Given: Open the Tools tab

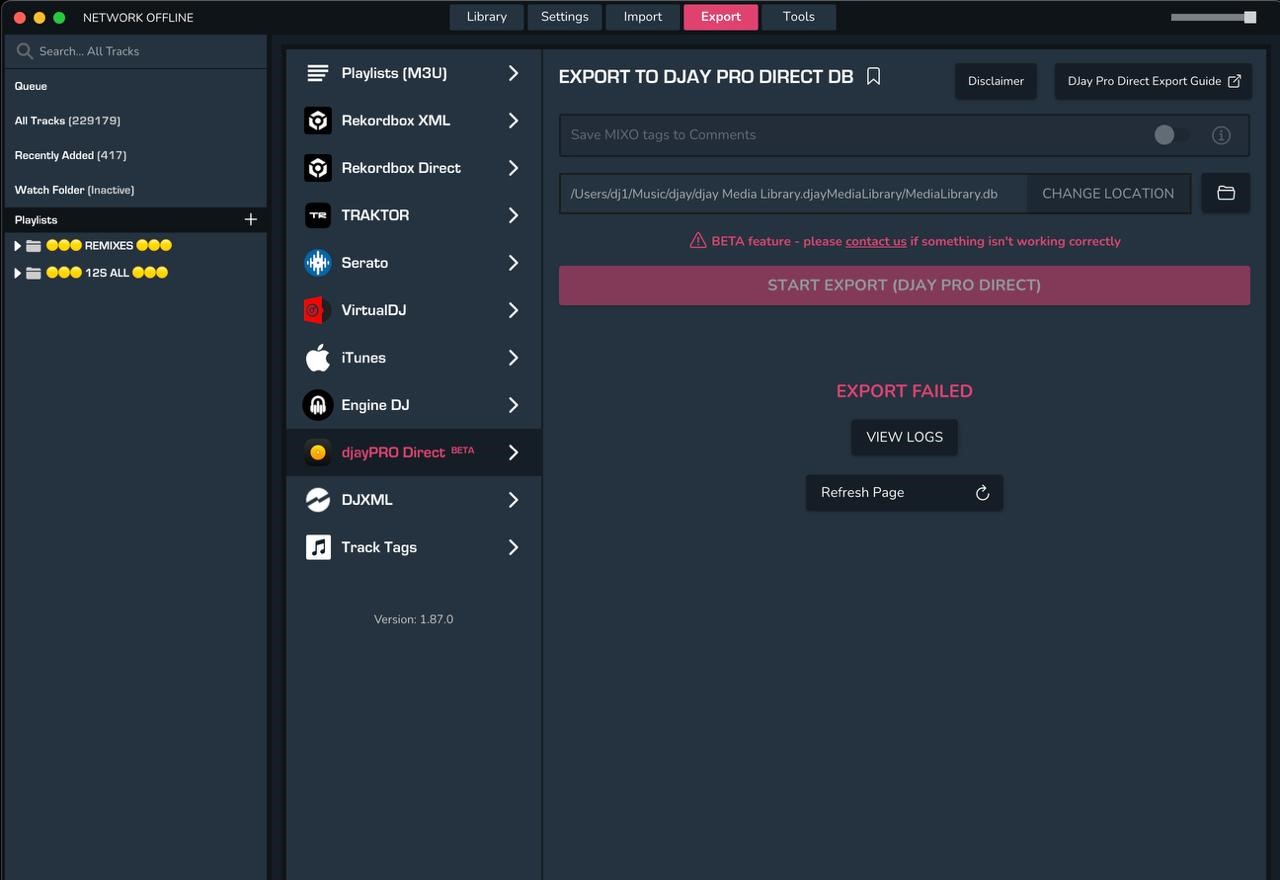Looking at the screenshot, I should (798, 17).
